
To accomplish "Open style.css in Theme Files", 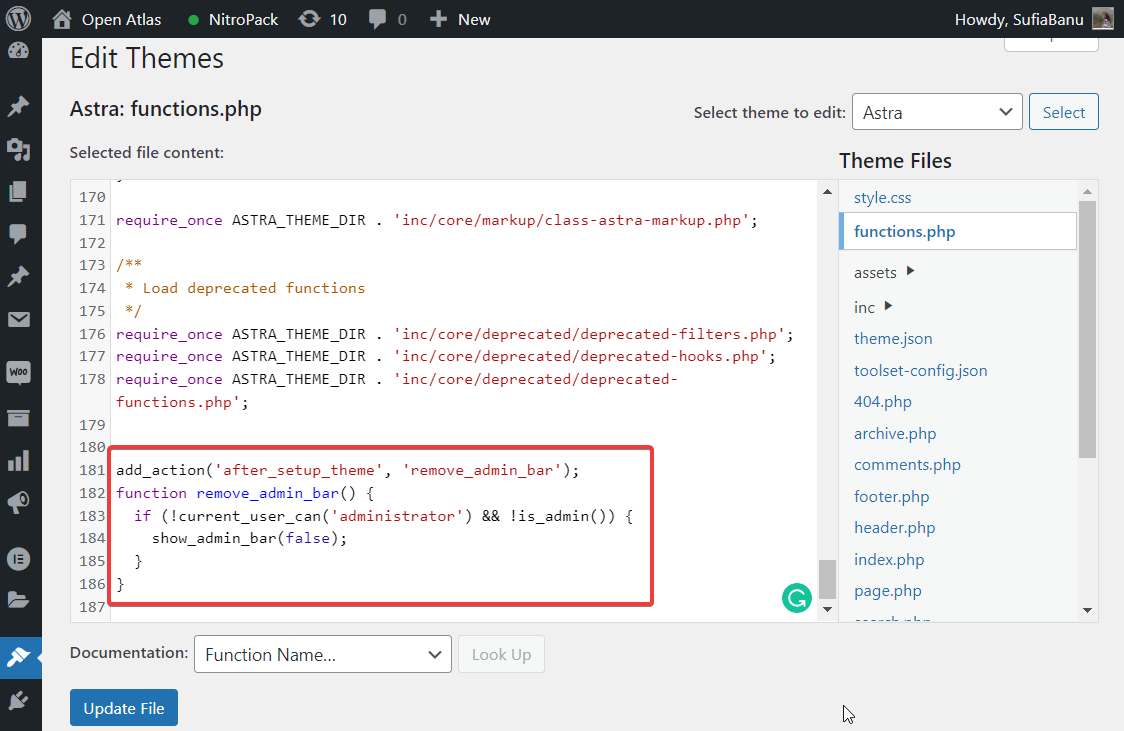I will 882,198.
